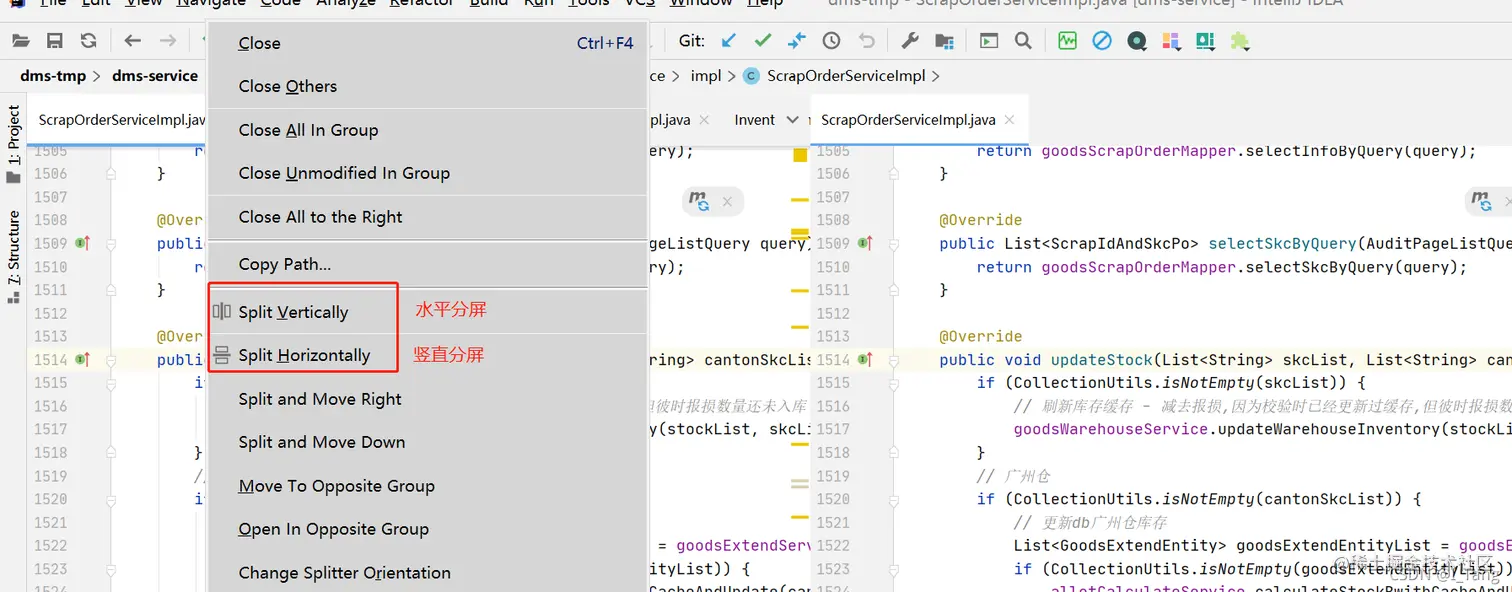The image size is (1512, 592).
Task: Select Move To Opposite Group
Action: [x=427, y=486]
